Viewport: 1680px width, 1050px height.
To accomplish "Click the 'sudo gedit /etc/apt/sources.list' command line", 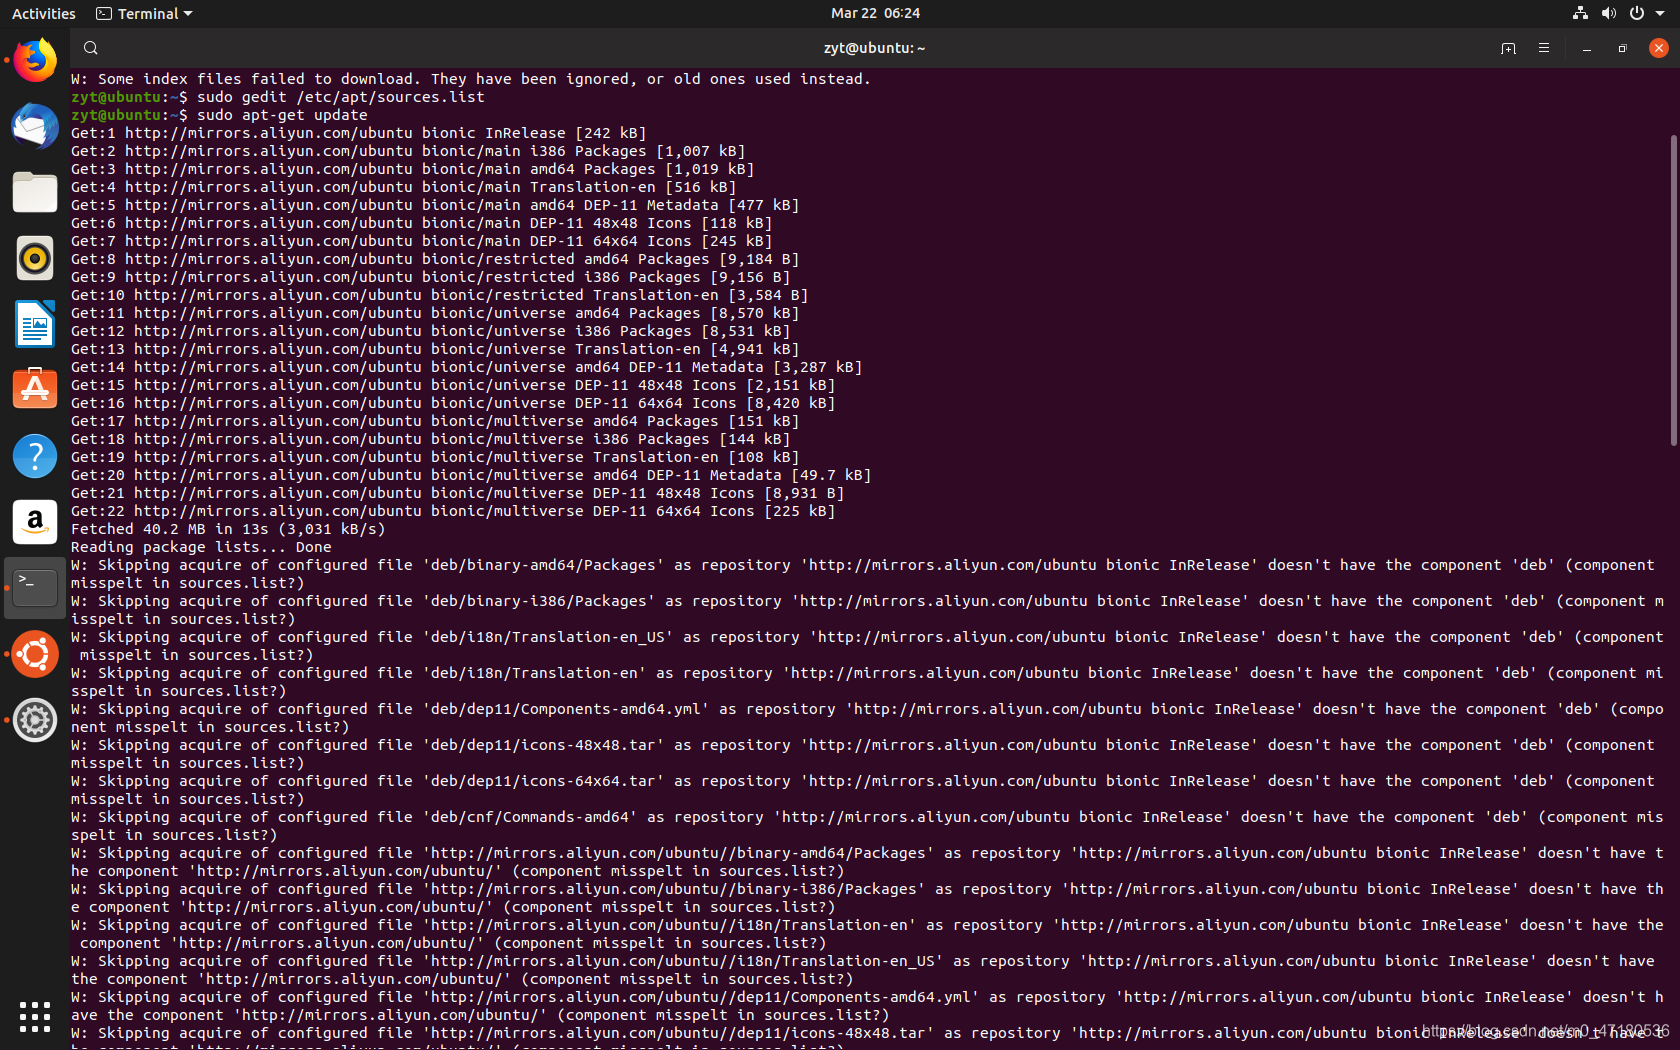I will pyautogui.click(x=278, y=97).
